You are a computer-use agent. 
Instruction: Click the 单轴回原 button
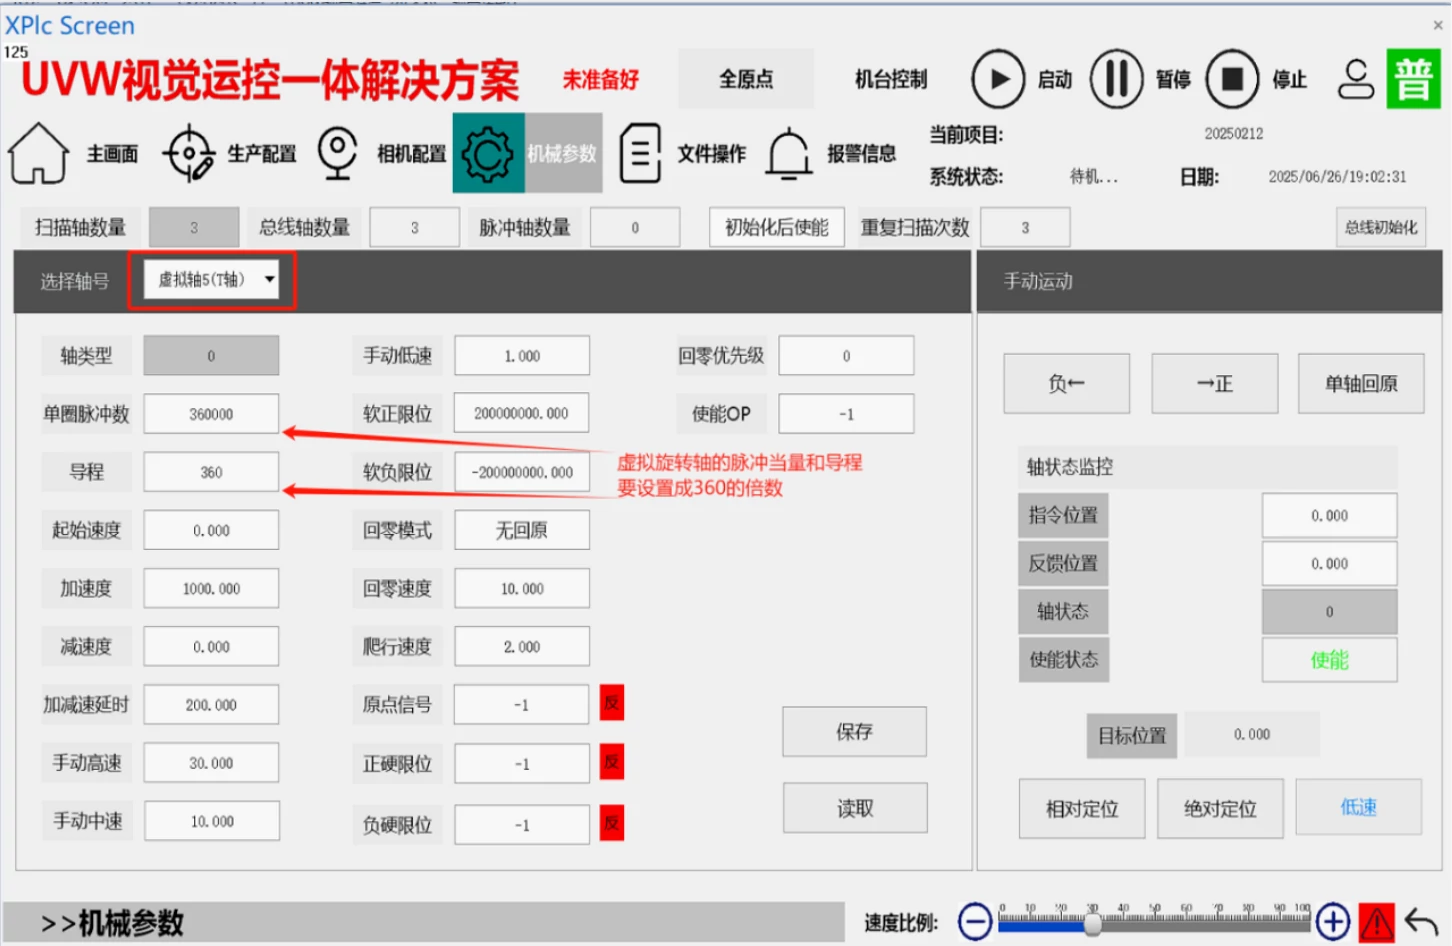1361,383
